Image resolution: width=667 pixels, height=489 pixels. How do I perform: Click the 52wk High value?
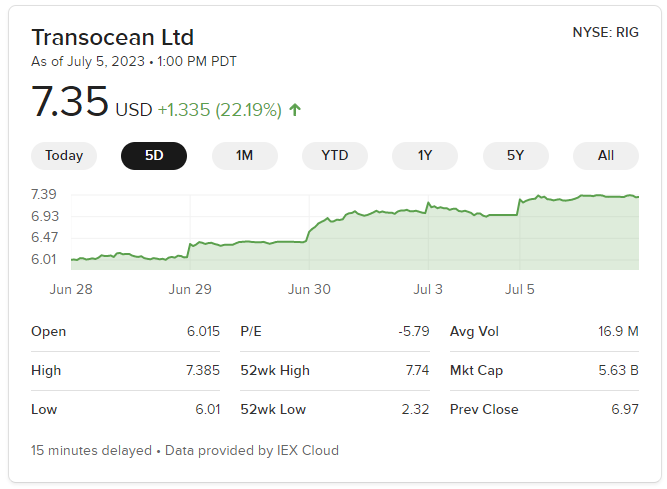coord(417,370)
